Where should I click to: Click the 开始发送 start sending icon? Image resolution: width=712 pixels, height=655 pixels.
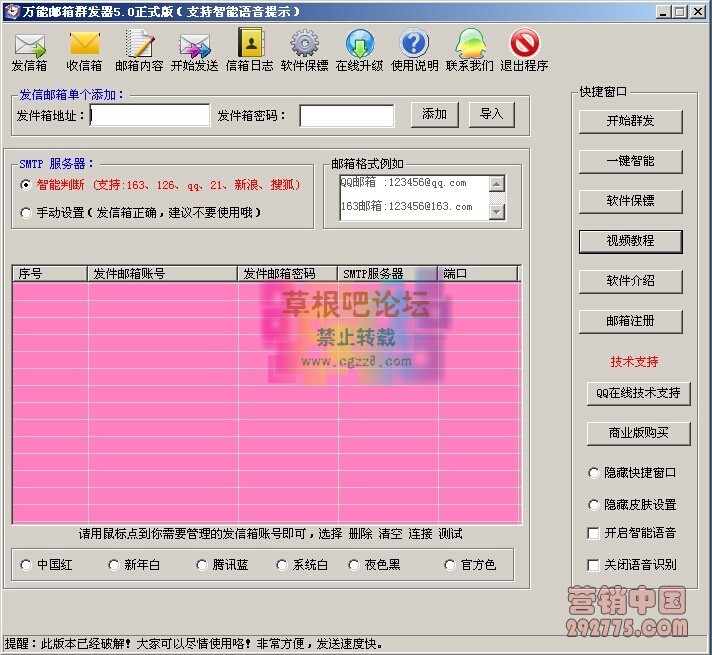(x=194, y=51)
